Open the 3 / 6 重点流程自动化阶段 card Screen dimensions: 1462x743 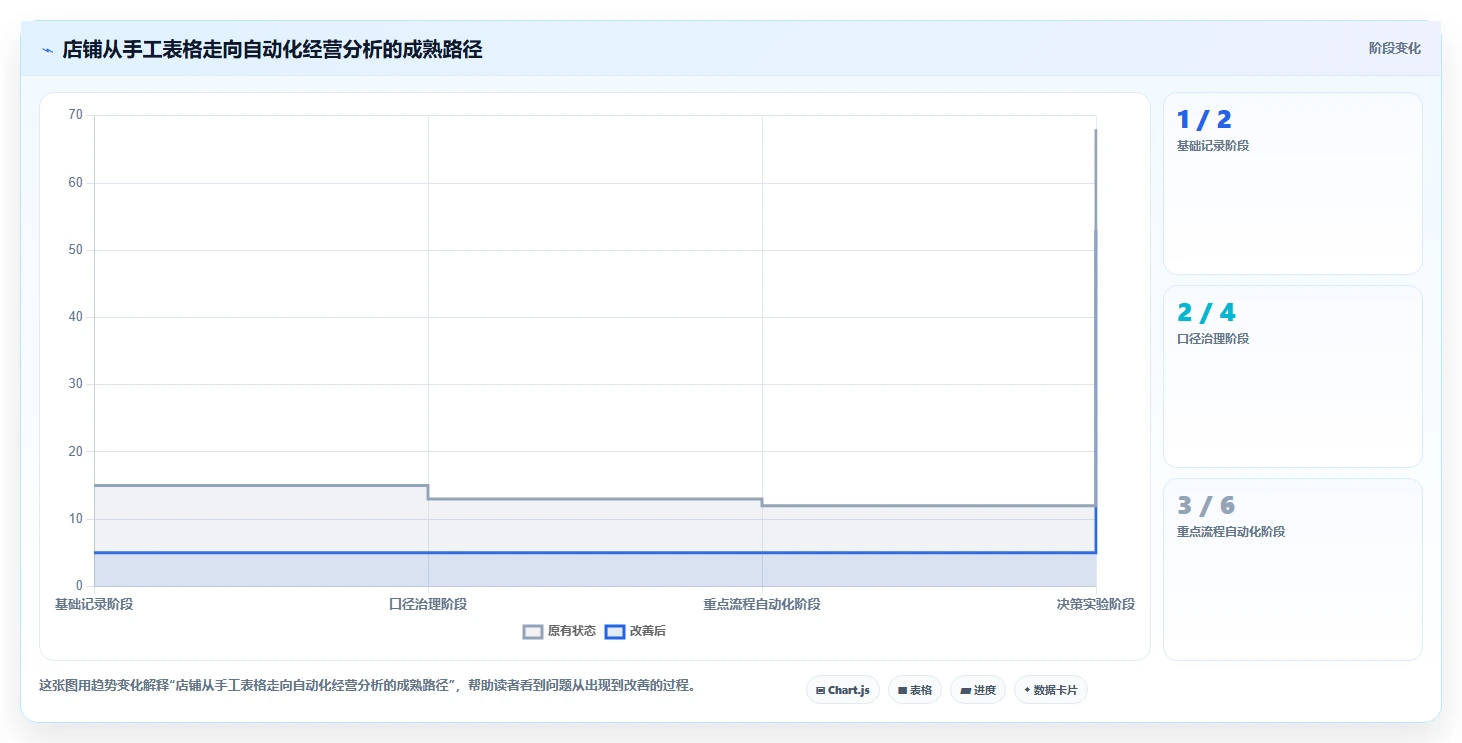coord(1292,569)
